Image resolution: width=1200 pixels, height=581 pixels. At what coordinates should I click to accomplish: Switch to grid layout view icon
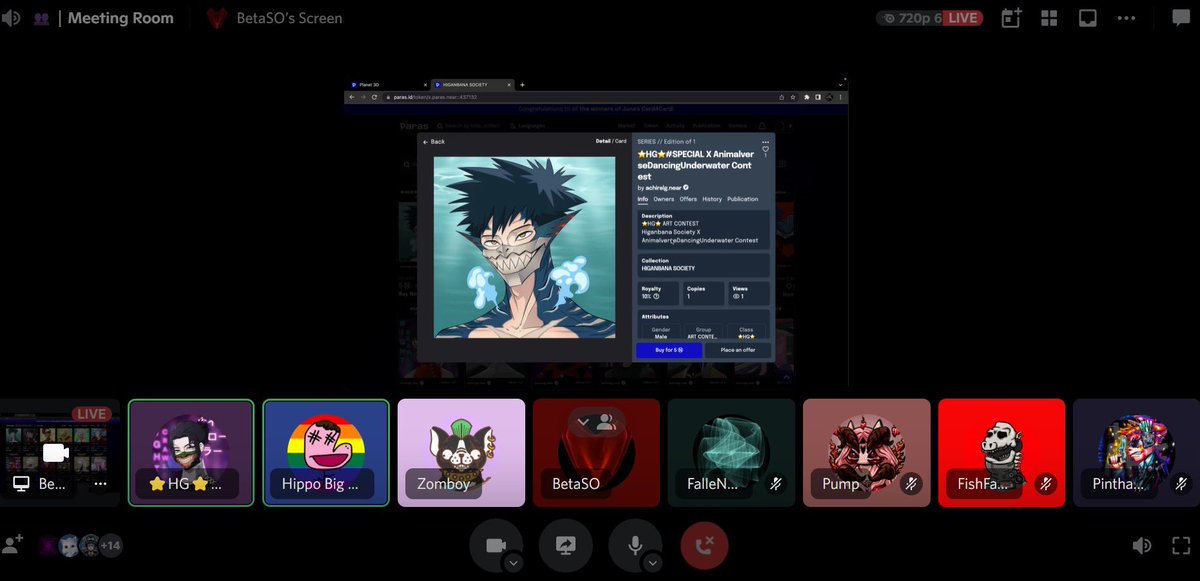1049,18
